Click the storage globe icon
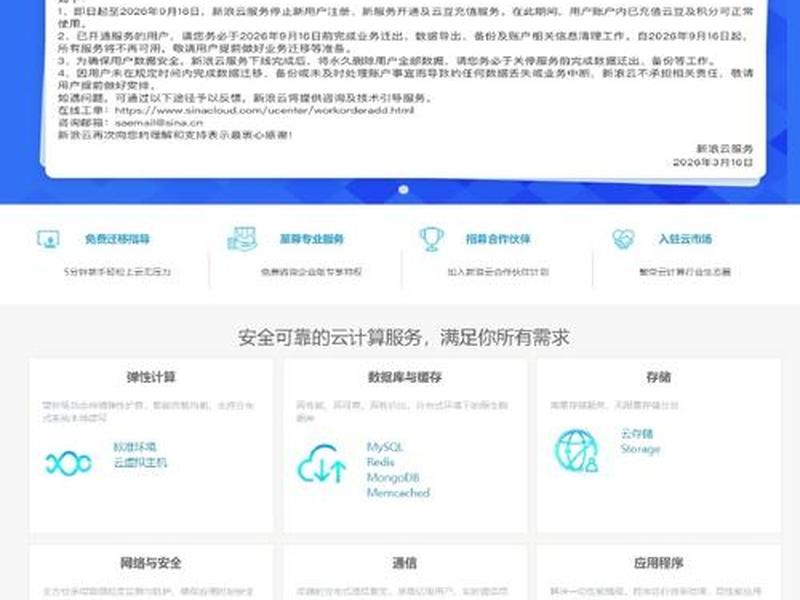 tap(577, 451)
